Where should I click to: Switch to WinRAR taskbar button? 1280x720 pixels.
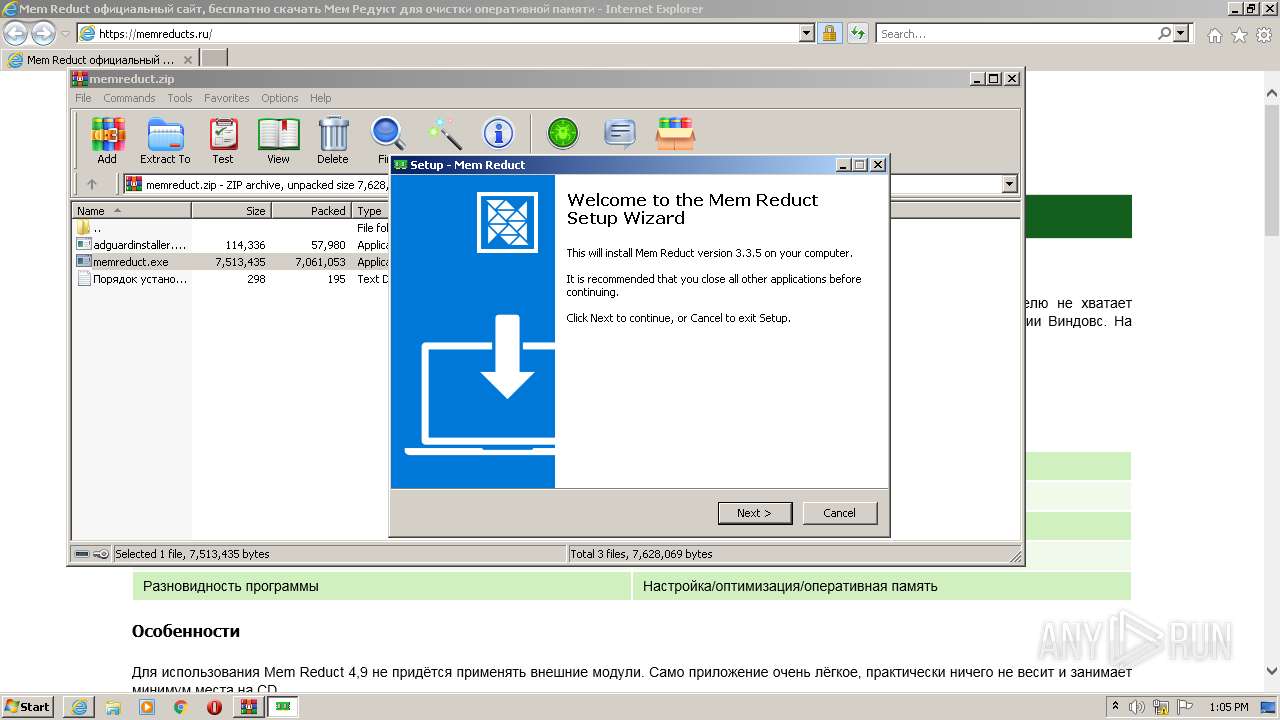click(x=248, y=707)
